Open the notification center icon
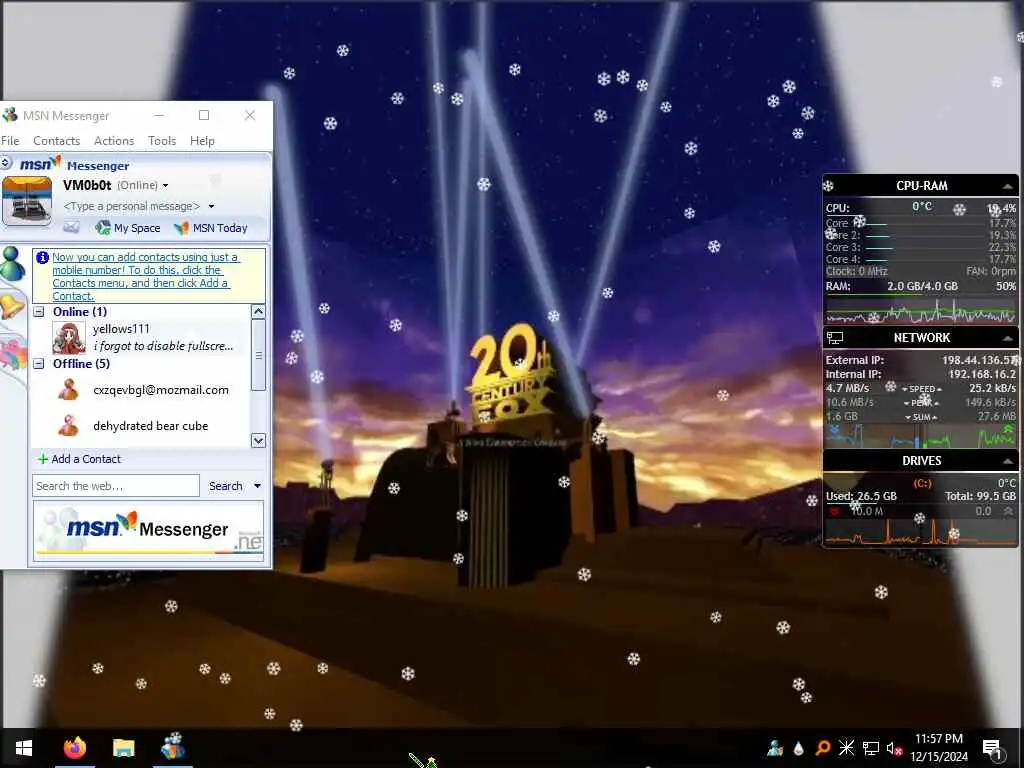The height and width of the screenshot is (768, 1024). click(x=993, y=749)
